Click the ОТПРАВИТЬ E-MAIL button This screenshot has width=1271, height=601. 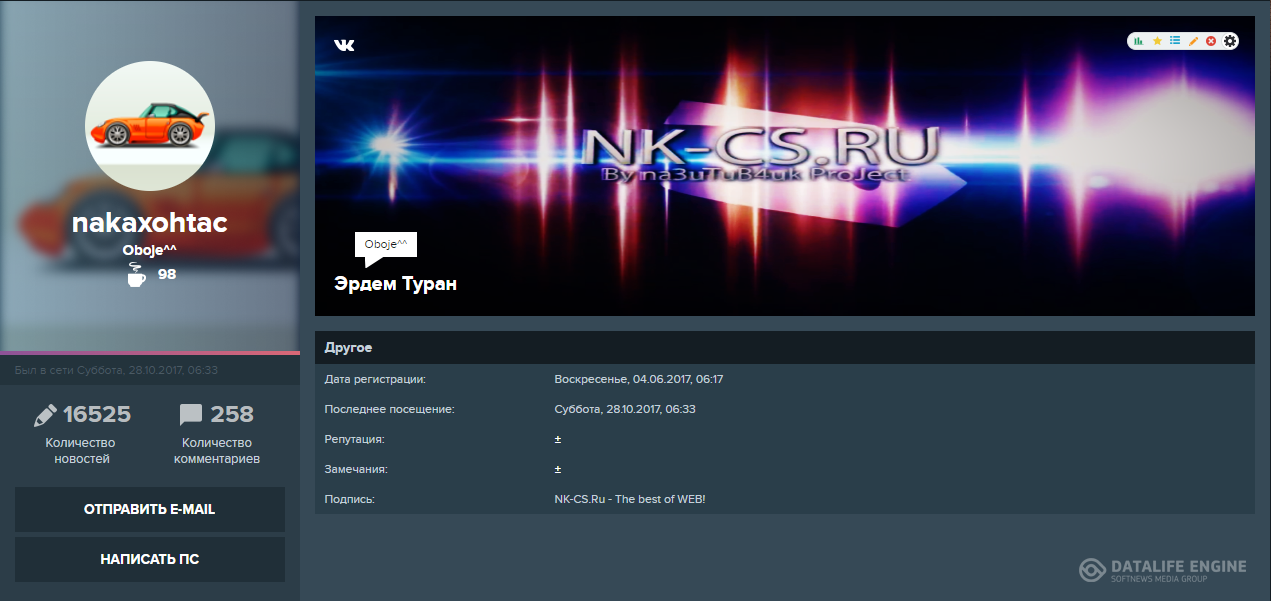pyautogui.click(x=150, y=509)
